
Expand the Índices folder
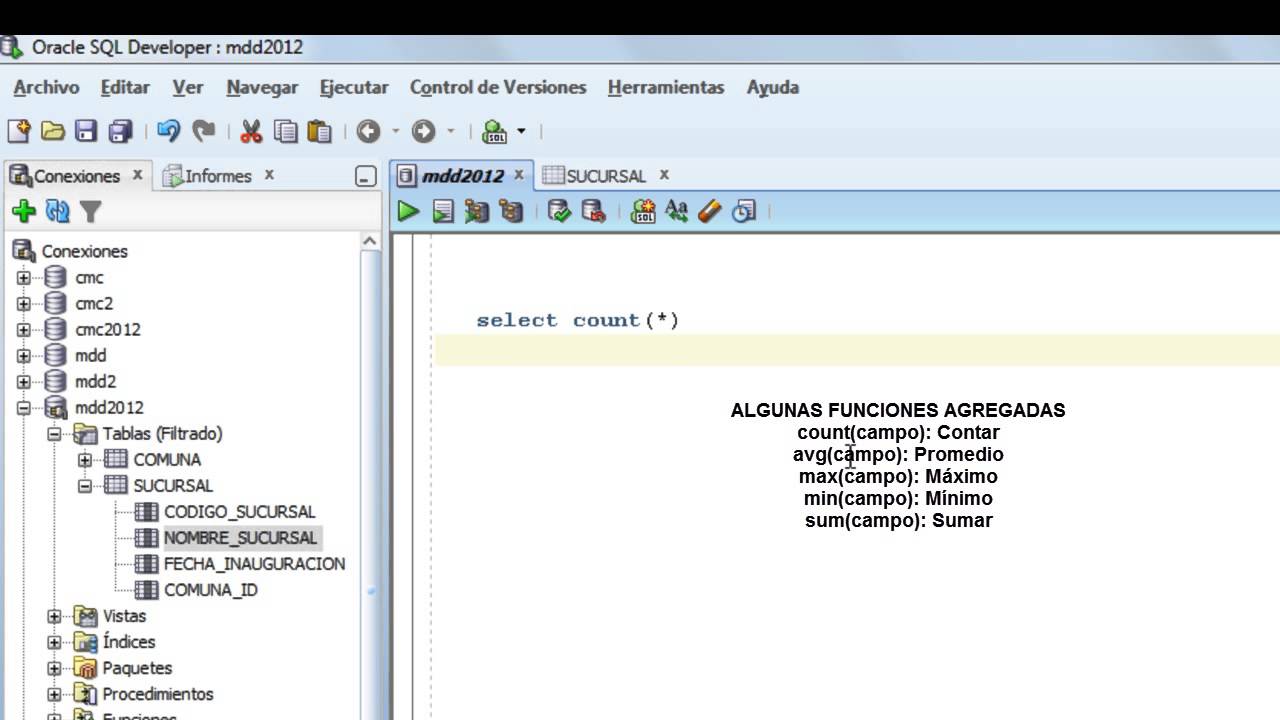point(54,642)
